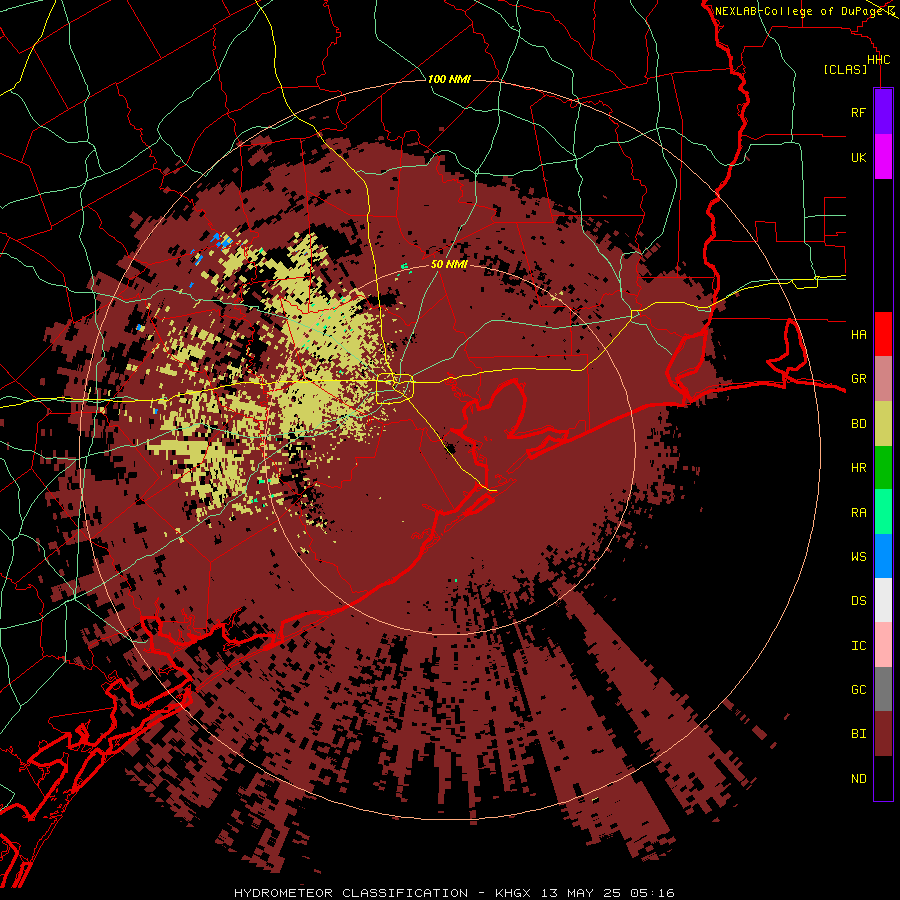Click the ND legend label
This screenshot has width=900, height=900.
tap(858, 778)
